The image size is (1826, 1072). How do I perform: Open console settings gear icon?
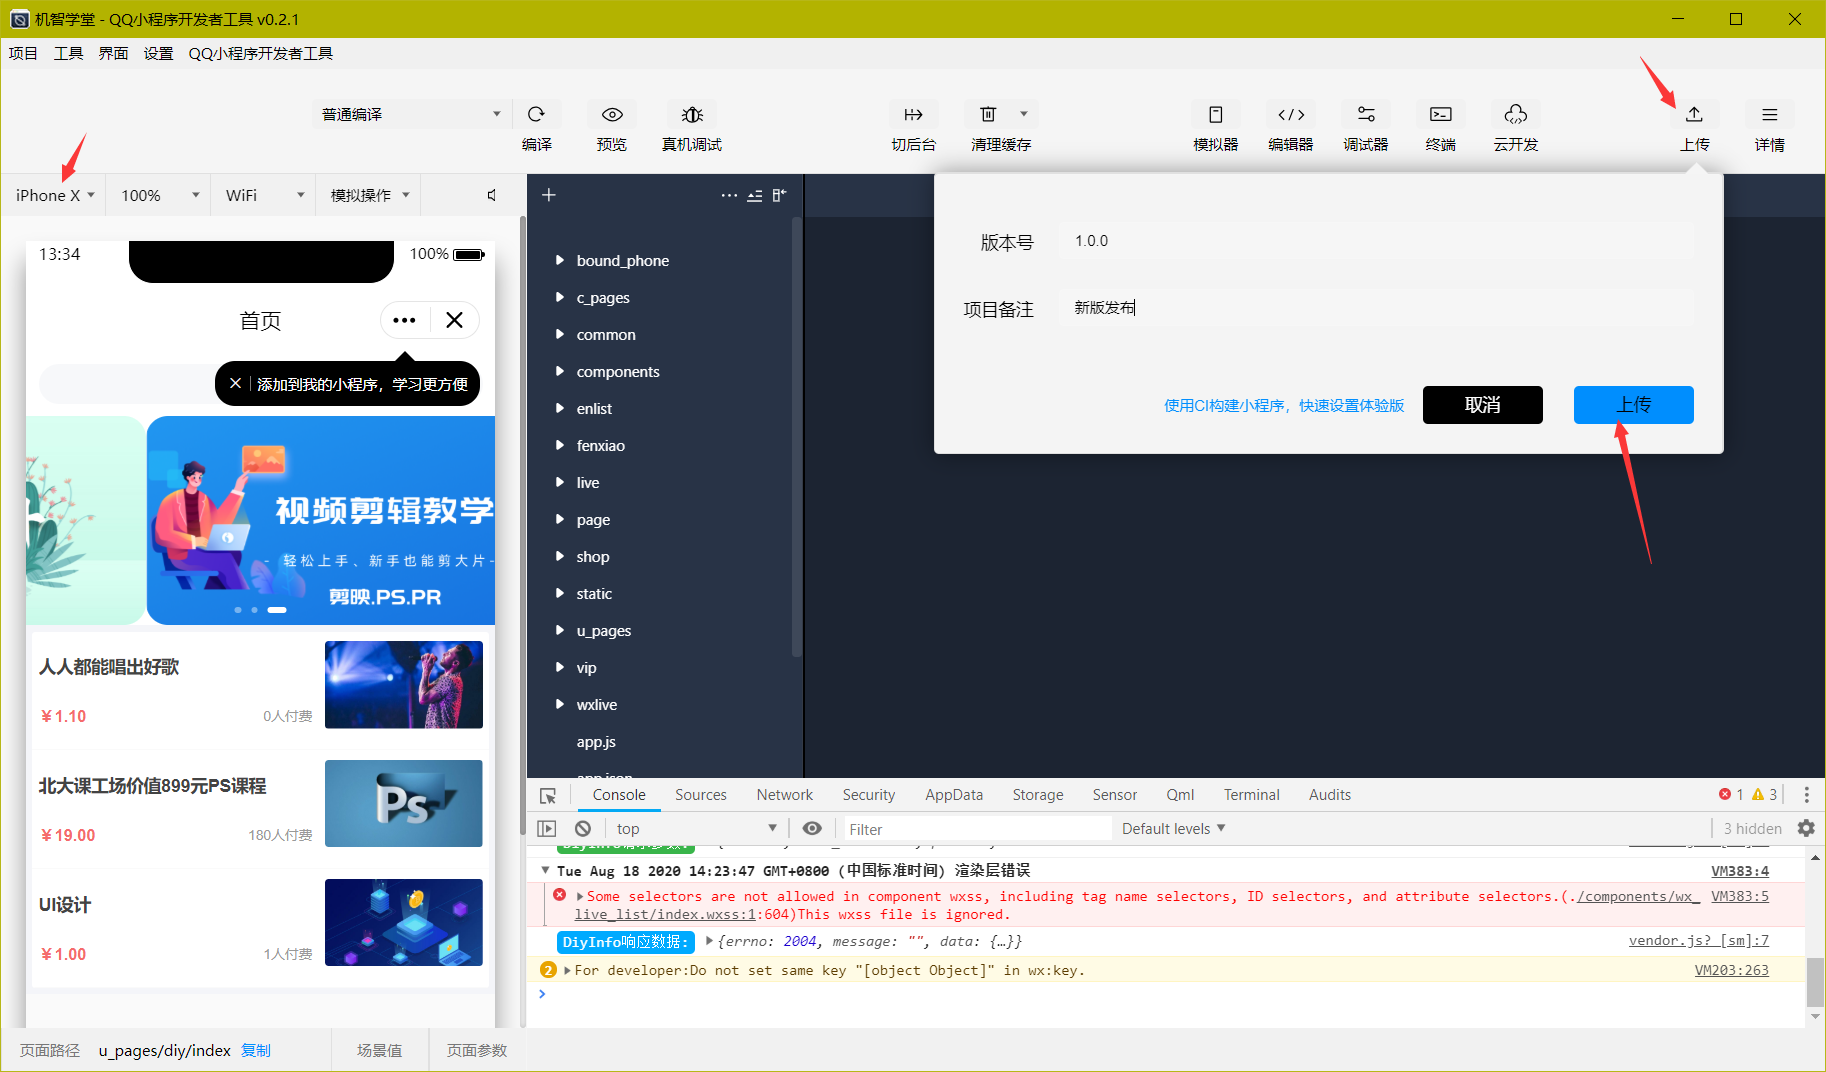[x=1806, y=828]
